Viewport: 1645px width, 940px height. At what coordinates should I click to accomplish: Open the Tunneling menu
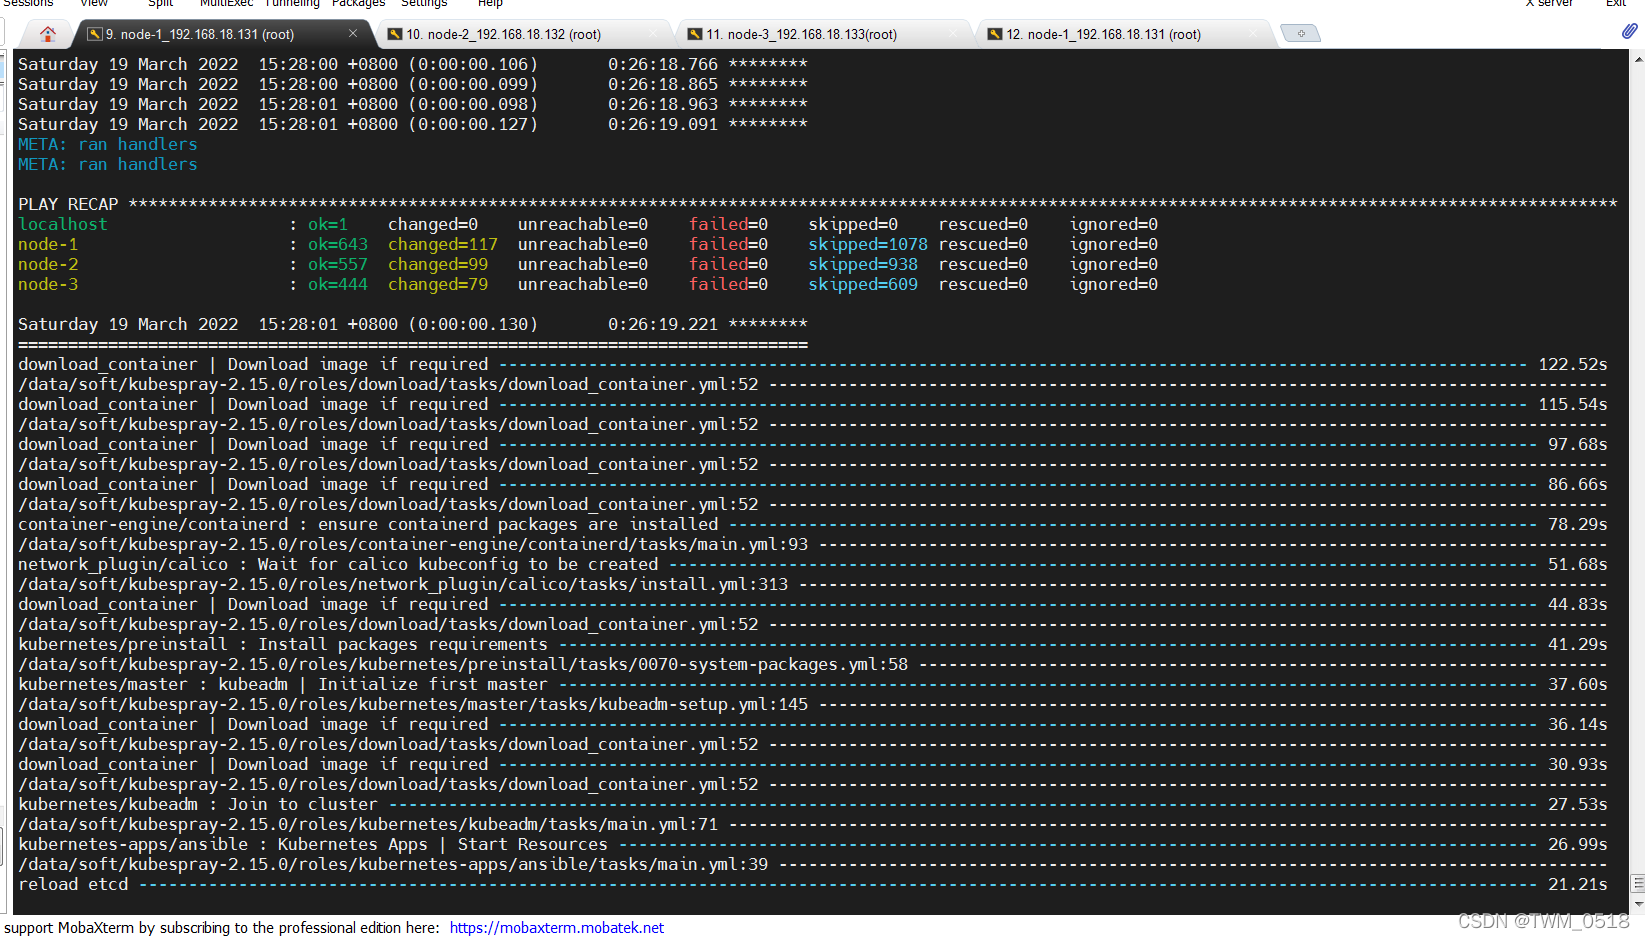pos(292,4)
